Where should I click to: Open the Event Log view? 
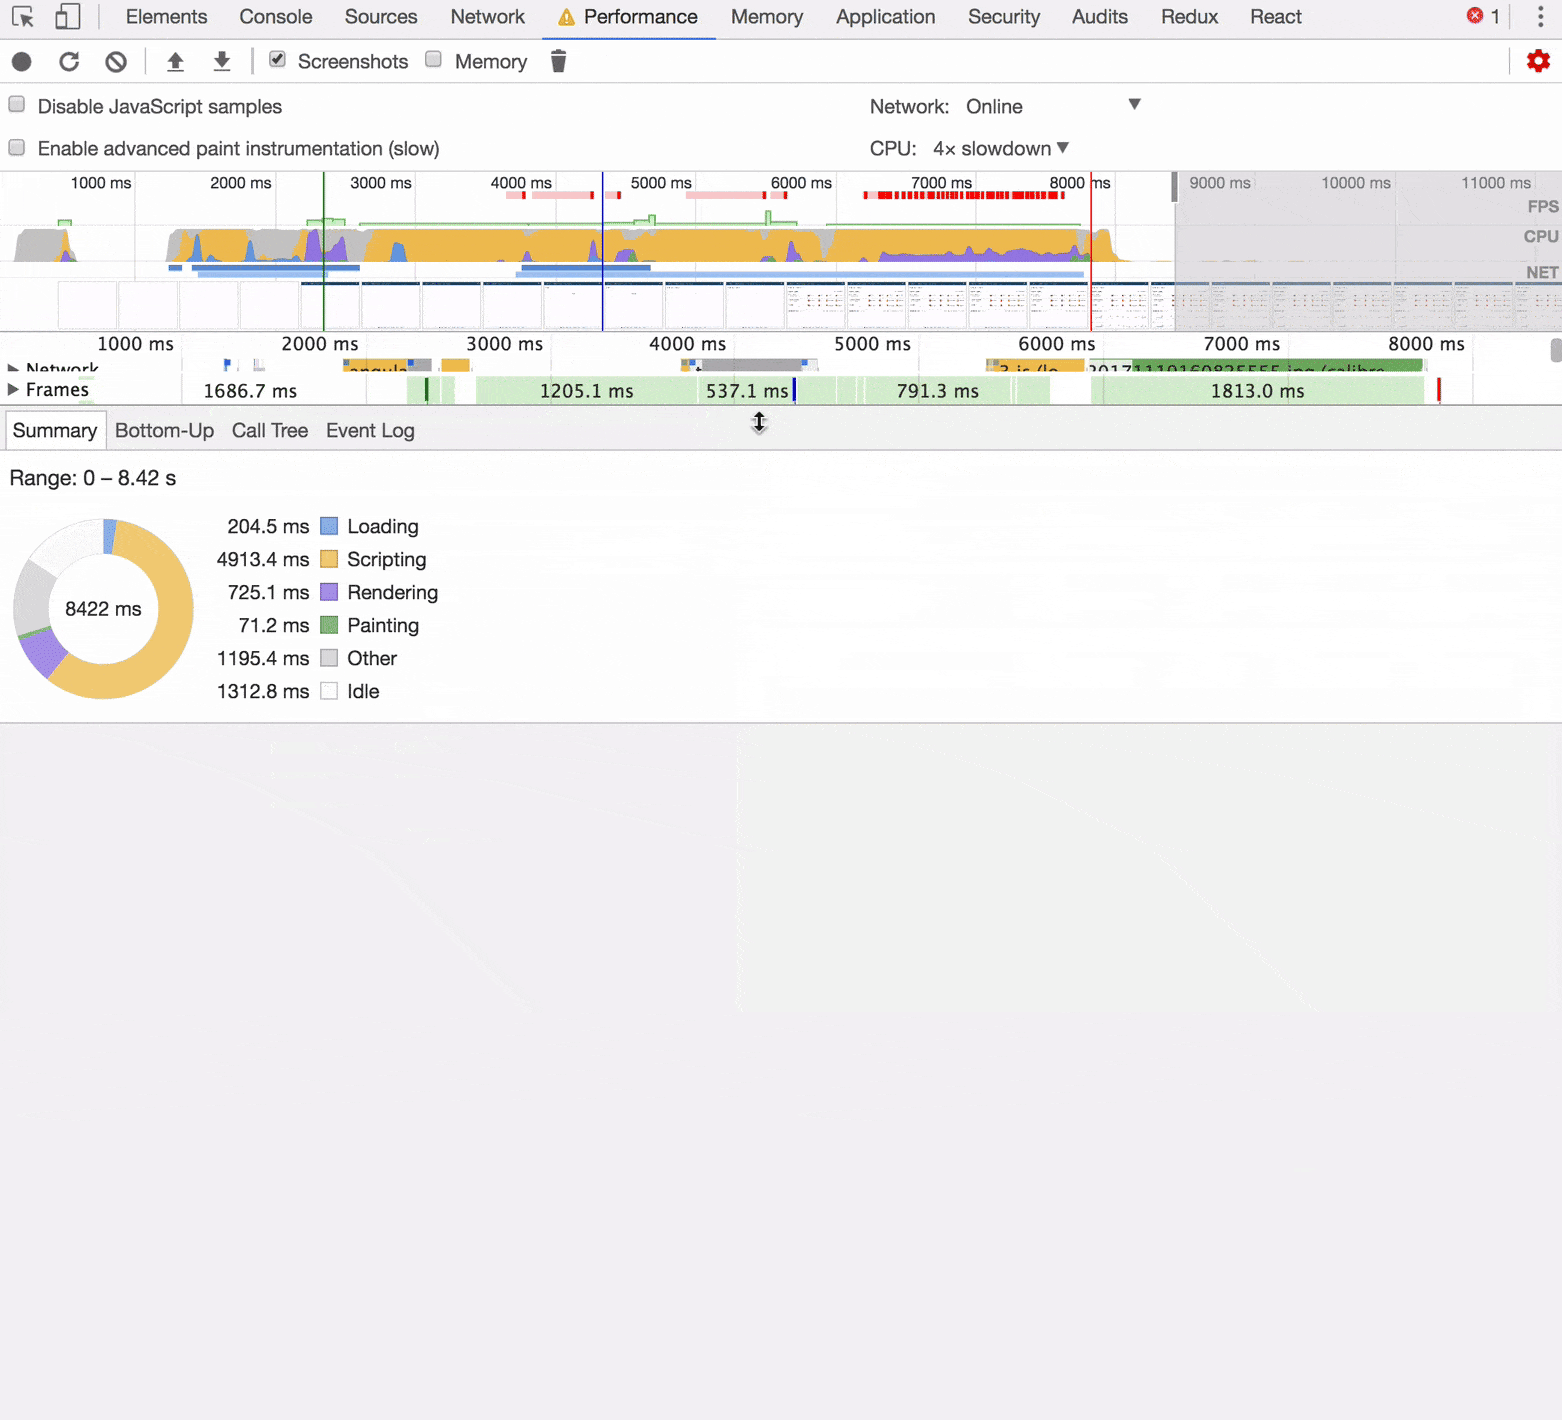tap(369, 430)
